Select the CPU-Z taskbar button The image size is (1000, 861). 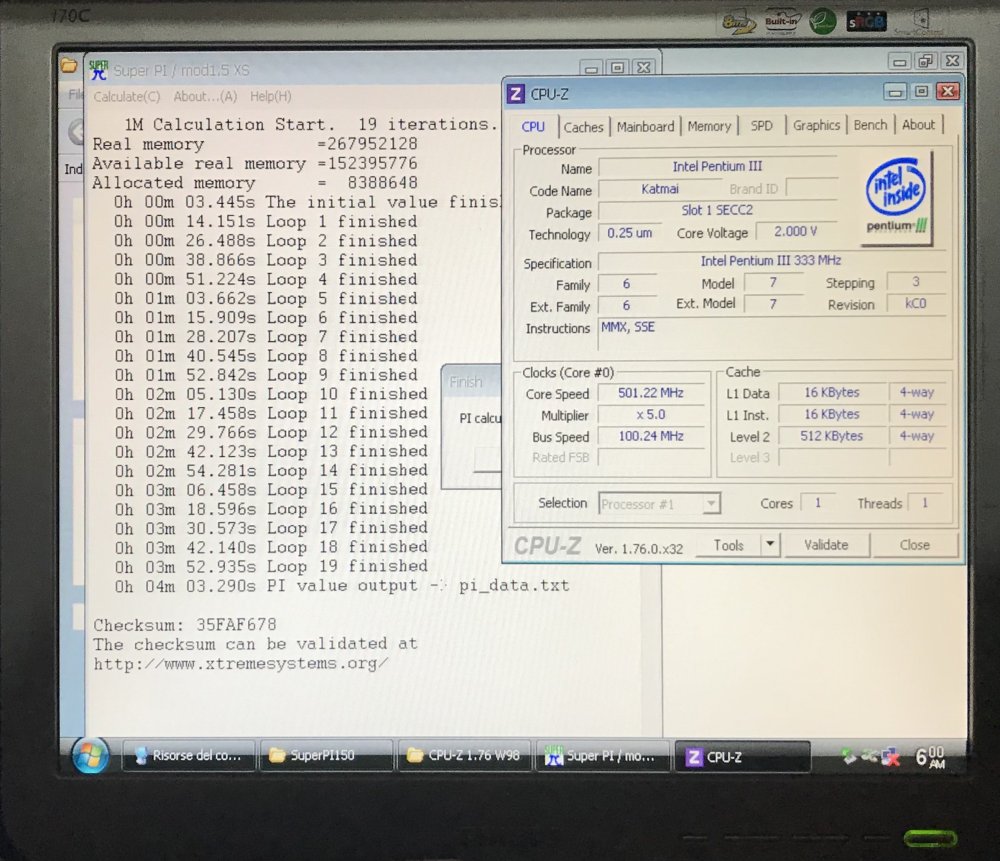(744, 756)
